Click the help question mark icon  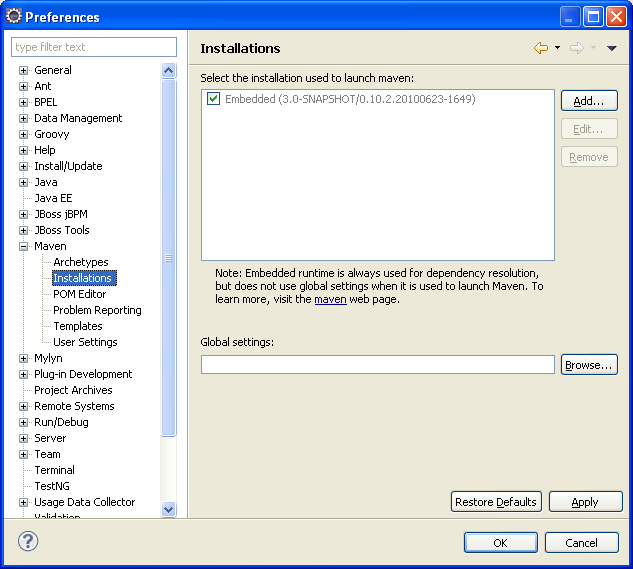coord(28,541)
